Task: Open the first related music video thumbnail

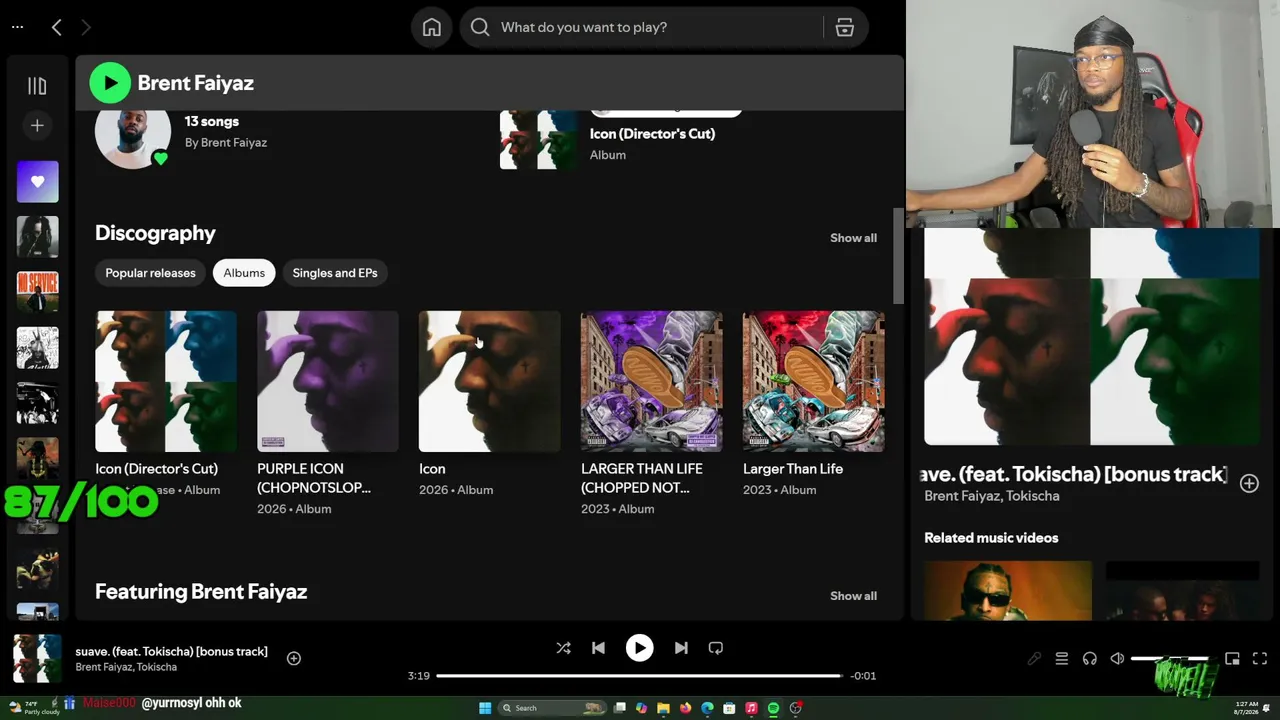Action: [x=1008, y=591]
